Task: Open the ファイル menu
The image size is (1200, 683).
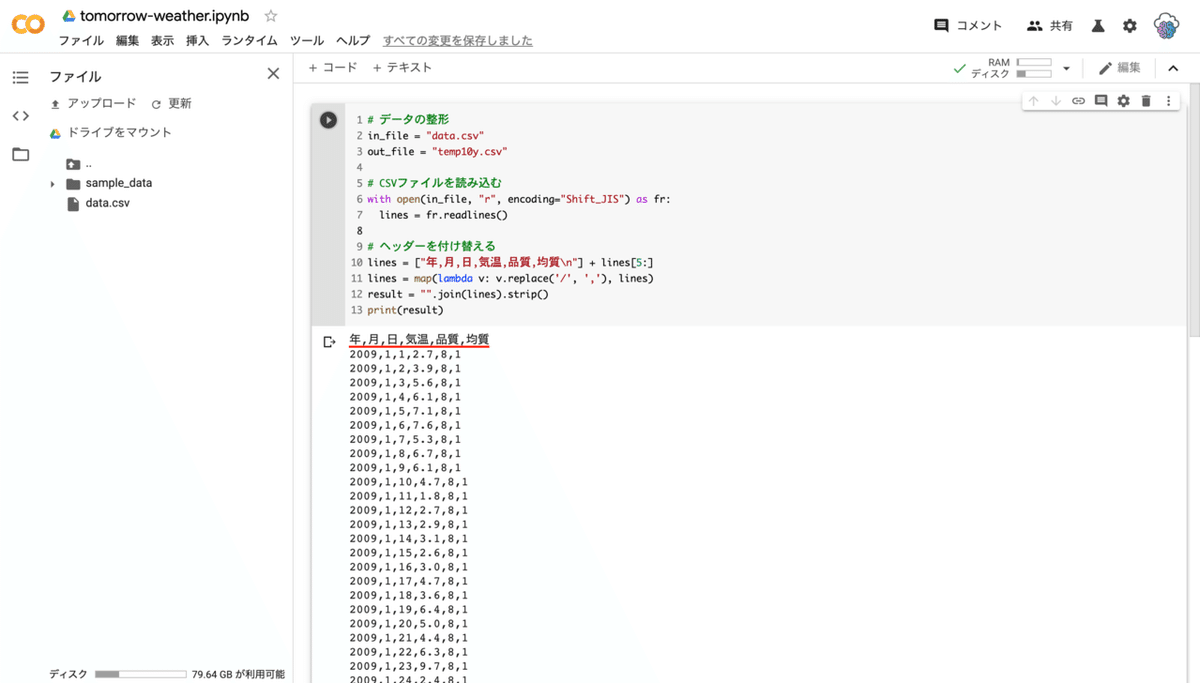Action: [x=81, y=41]
